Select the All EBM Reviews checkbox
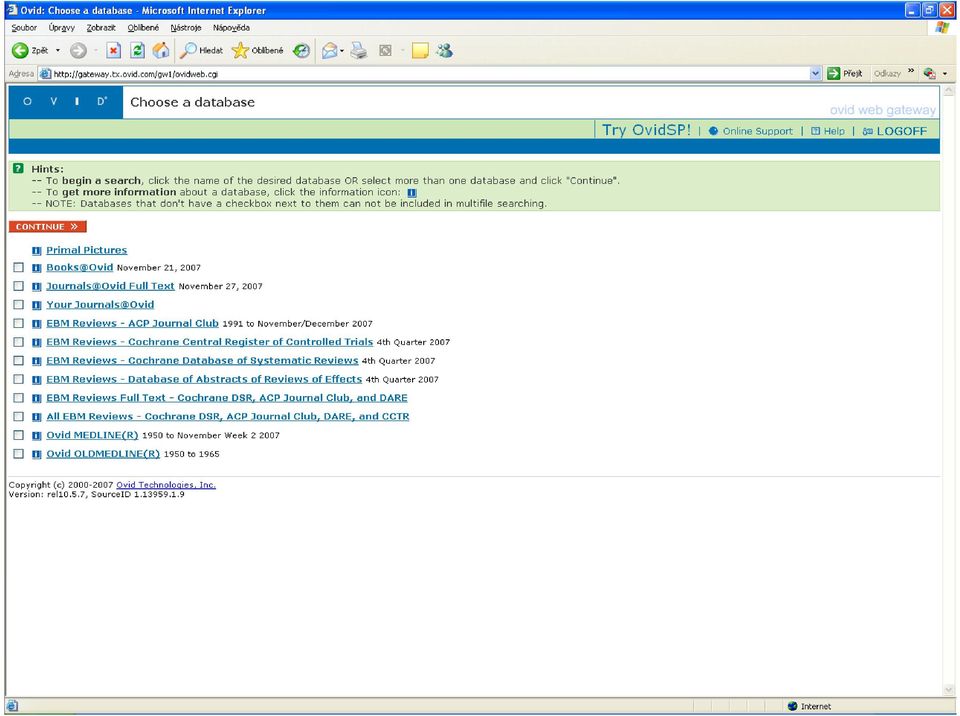960x716 pixels. click(x=18, y=416)
